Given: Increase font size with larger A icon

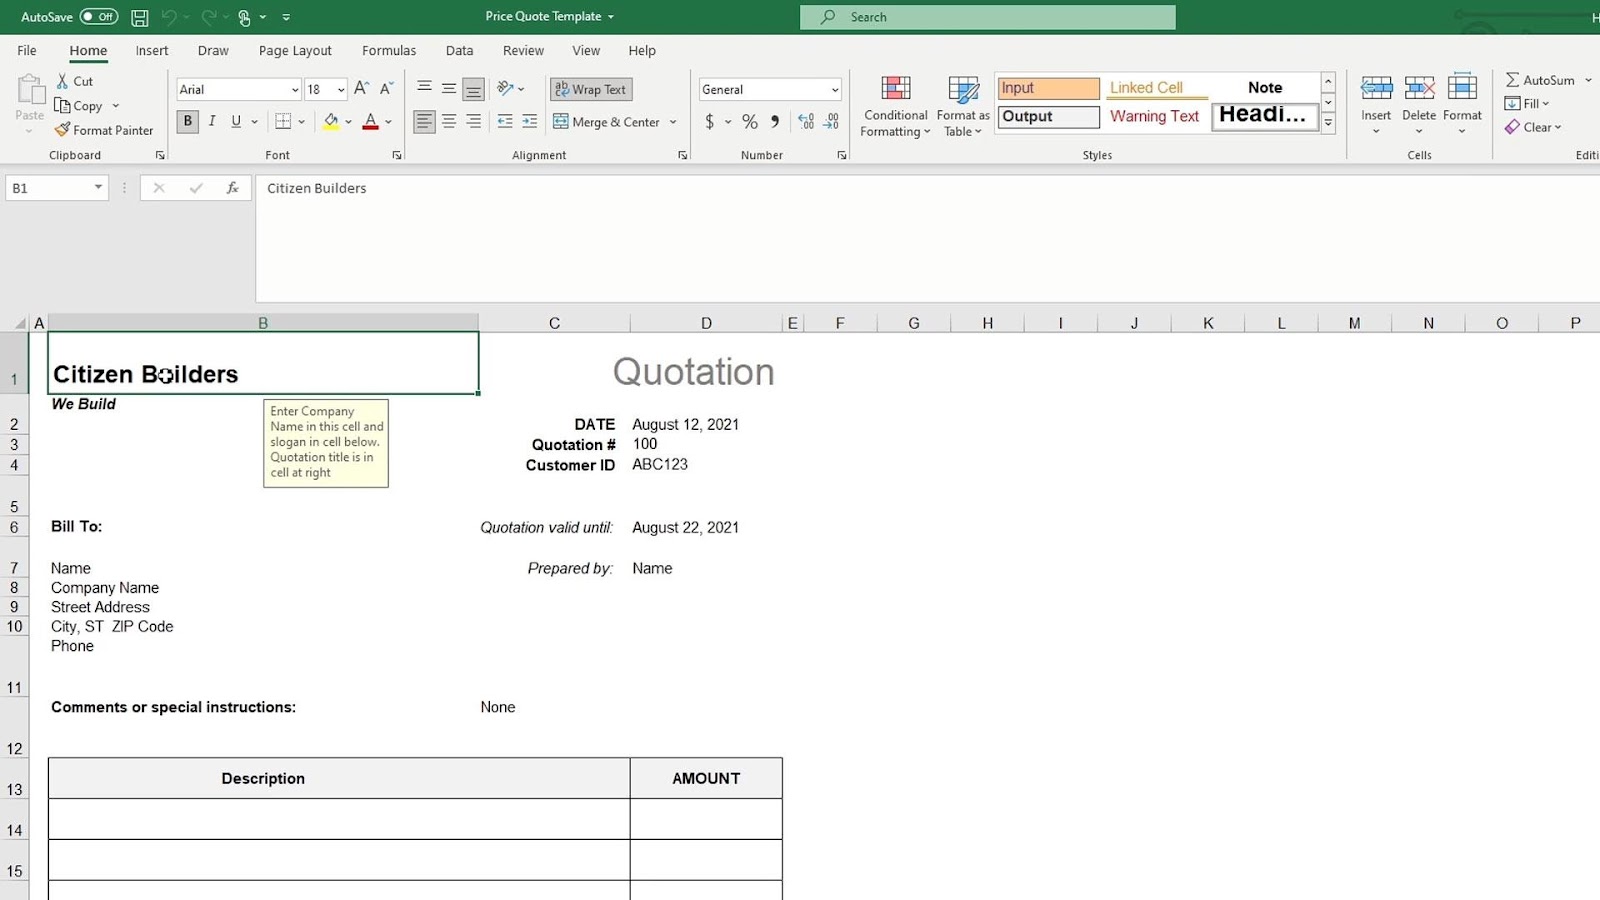Looking at the screenshot, I should tap(362, 89).
